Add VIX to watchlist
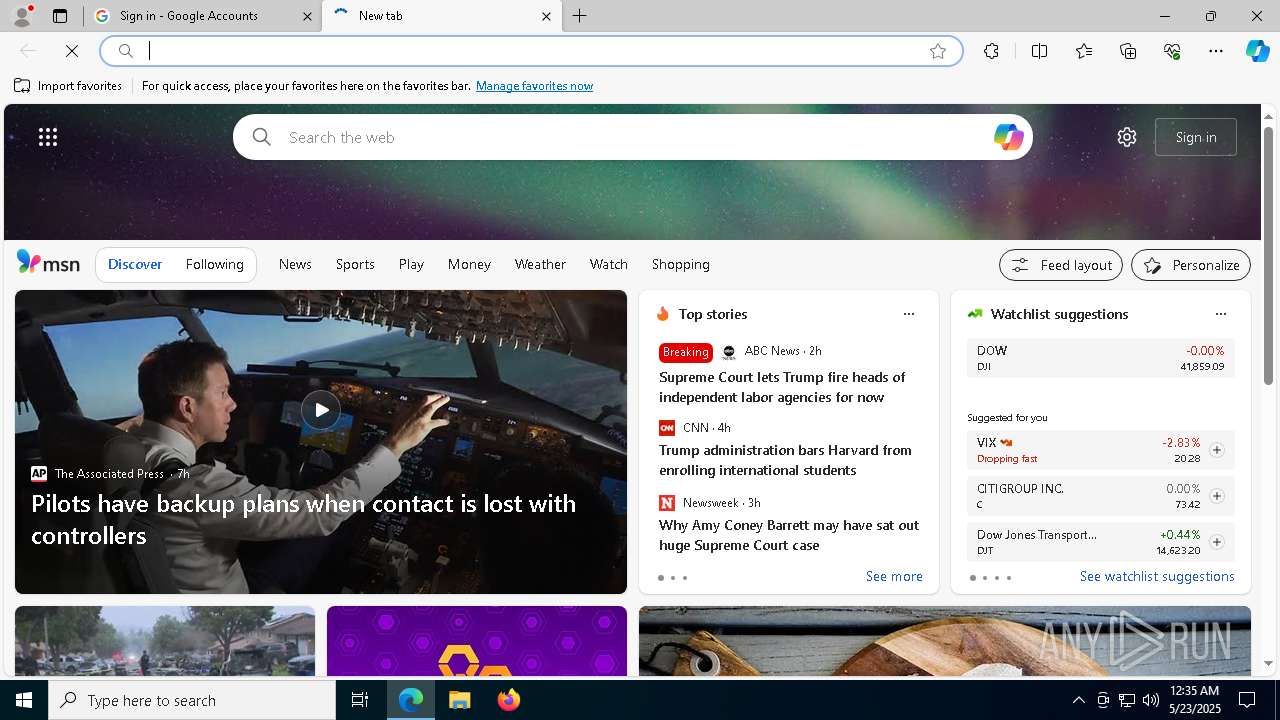1280x720 pixels. pos(1217,450)
